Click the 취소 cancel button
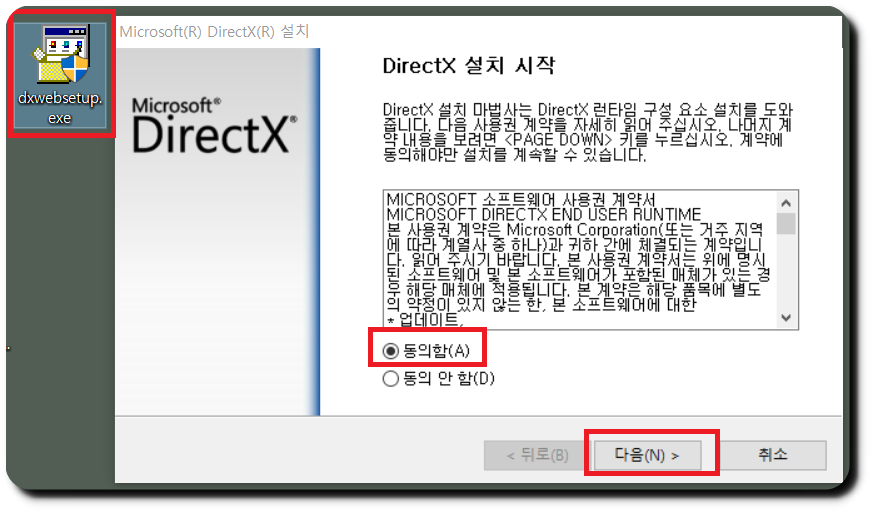The height and width of the screenshot is (512, 872). click(x=773, y=455)
